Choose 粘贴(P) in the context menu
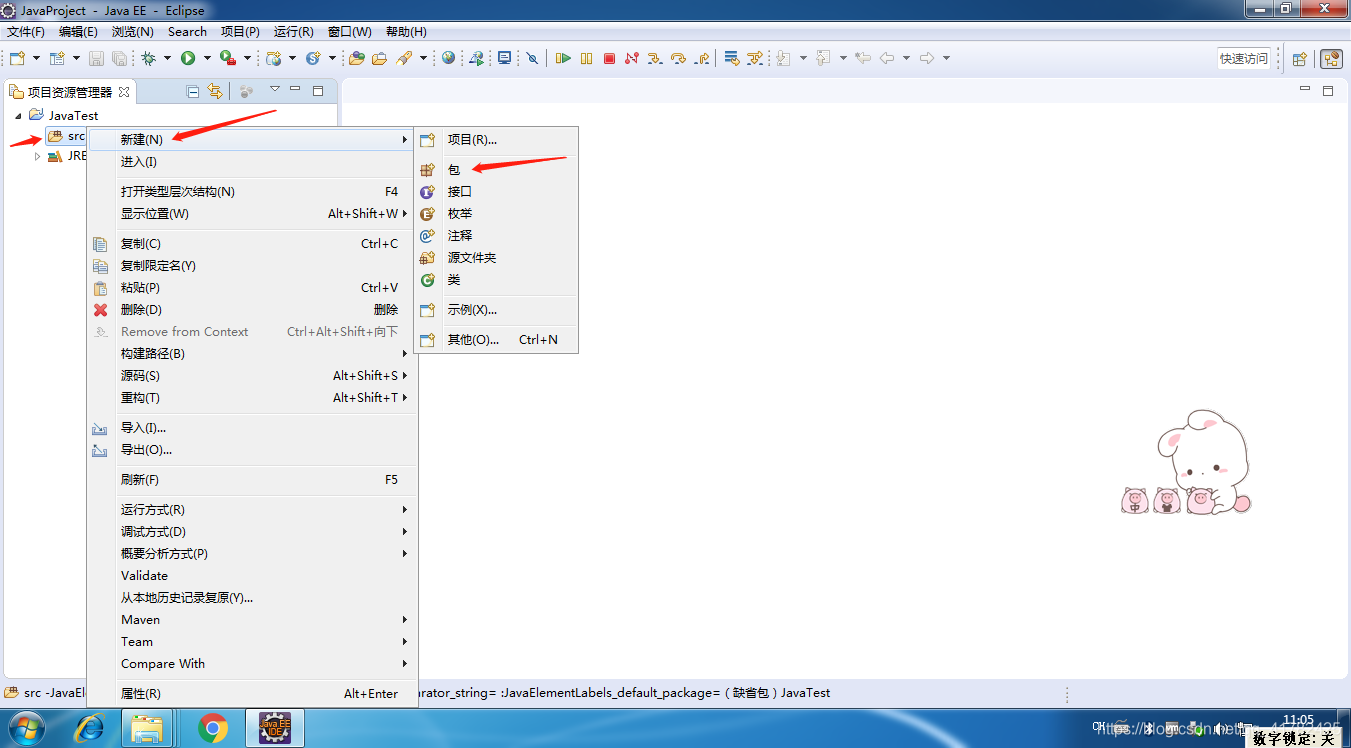Image resolution: width=1351 pixels, height=748 pixels. point(252,288)
